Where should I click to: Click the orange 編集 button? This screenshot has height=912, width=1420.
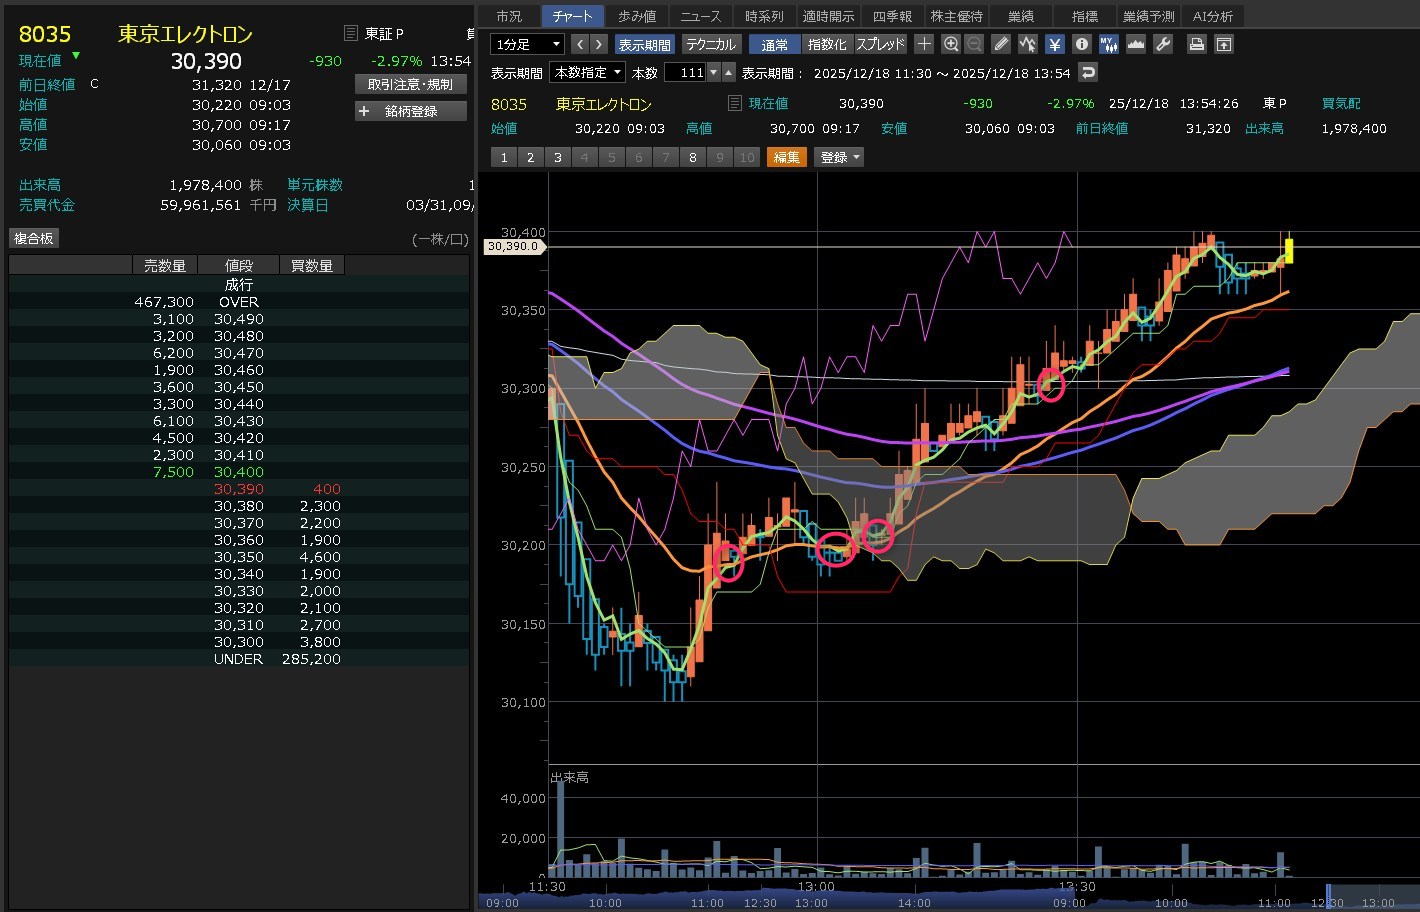pyautogui.click(x=786, y=157)
